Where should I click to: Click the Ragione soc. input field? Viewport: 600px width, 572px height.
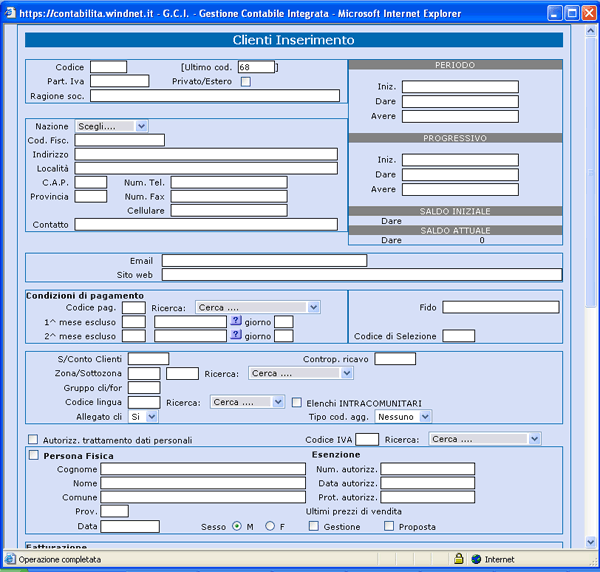pos(215,96)
